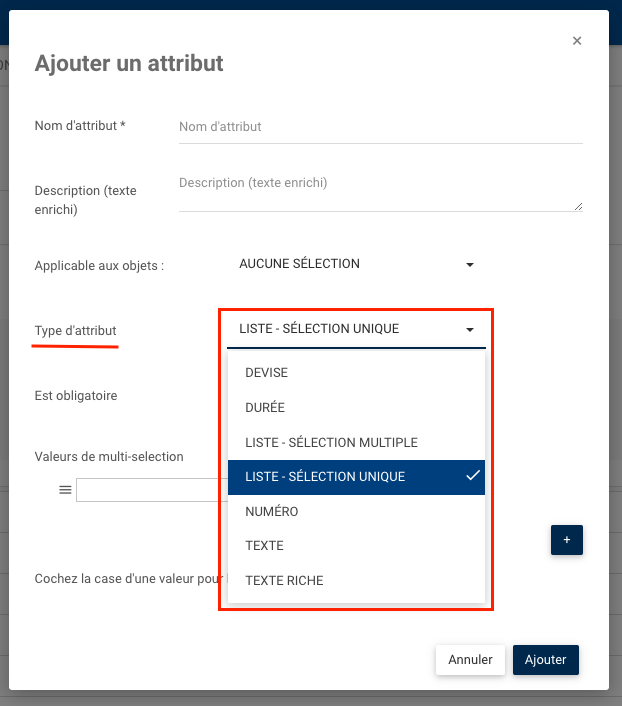Click the checkmark on the selected list option
The image size is (622, 706).
coord(473,476)
